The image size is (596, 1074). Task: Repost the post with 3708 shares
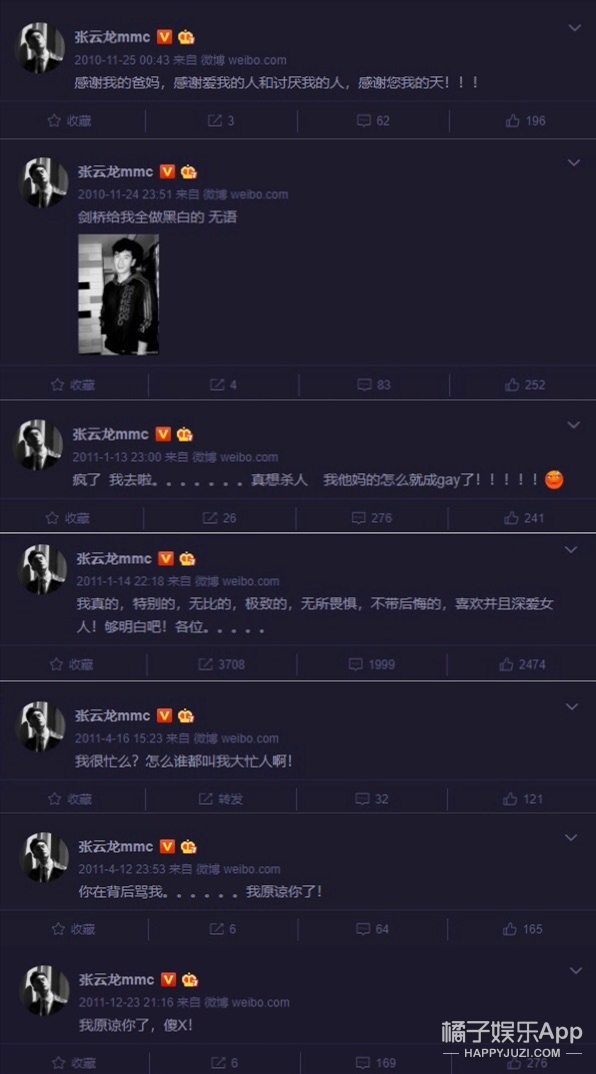(x=221, y=664)
